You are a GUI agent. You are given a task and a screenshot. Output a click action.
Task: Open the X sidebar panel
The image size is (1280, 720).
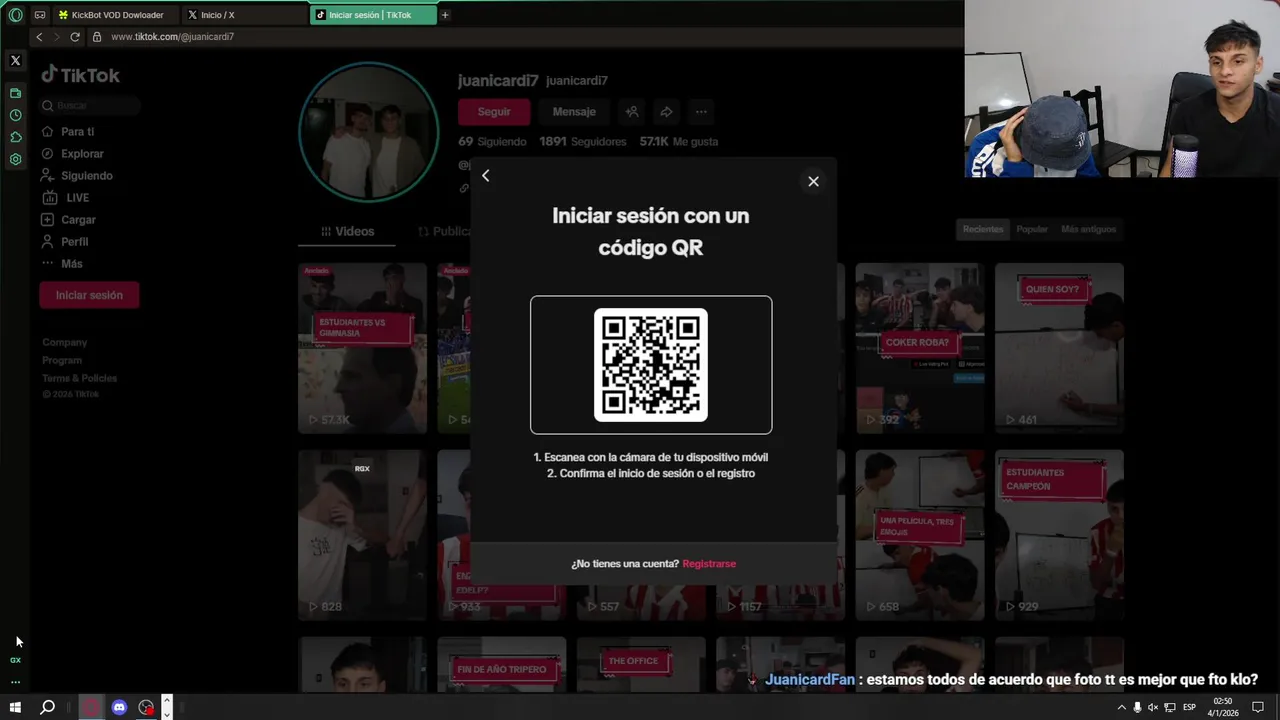15,61
